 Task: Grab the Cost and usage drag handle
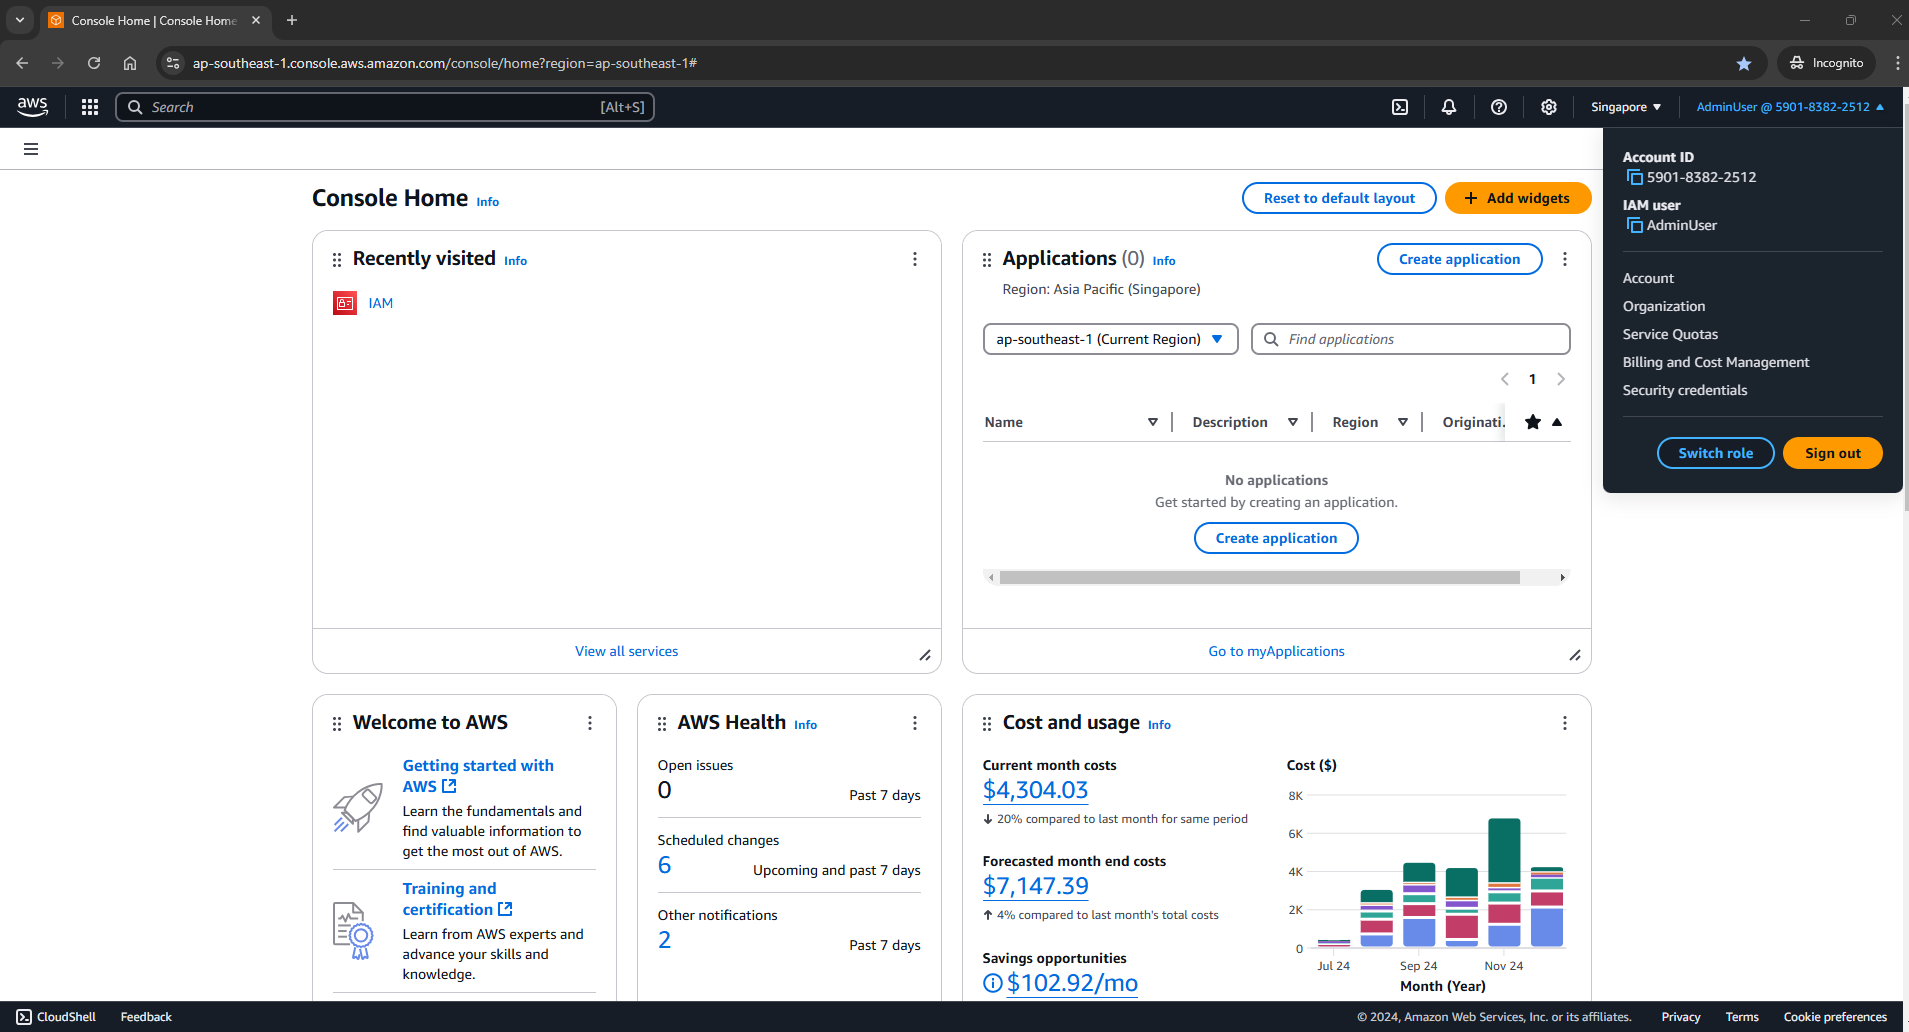click(987, 724)
